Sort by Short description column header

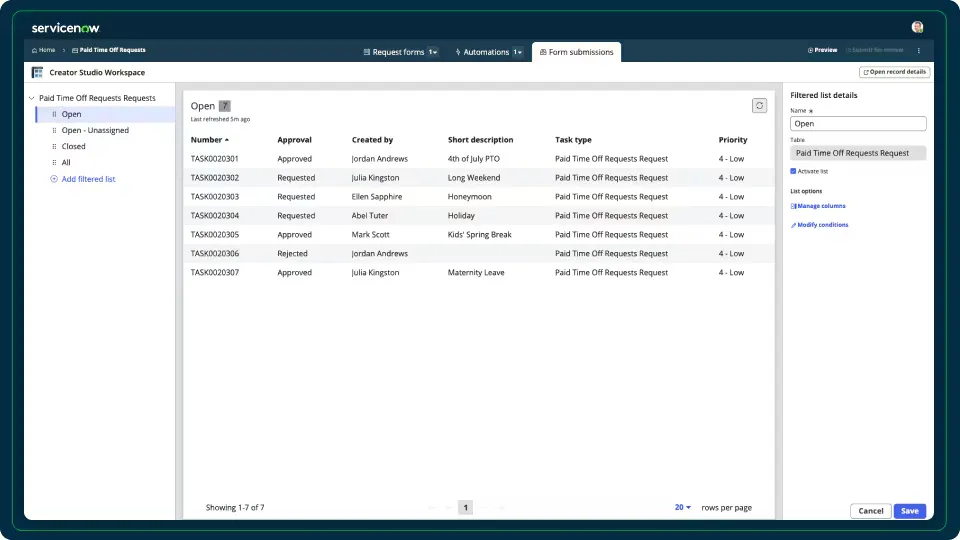[481, 140]
